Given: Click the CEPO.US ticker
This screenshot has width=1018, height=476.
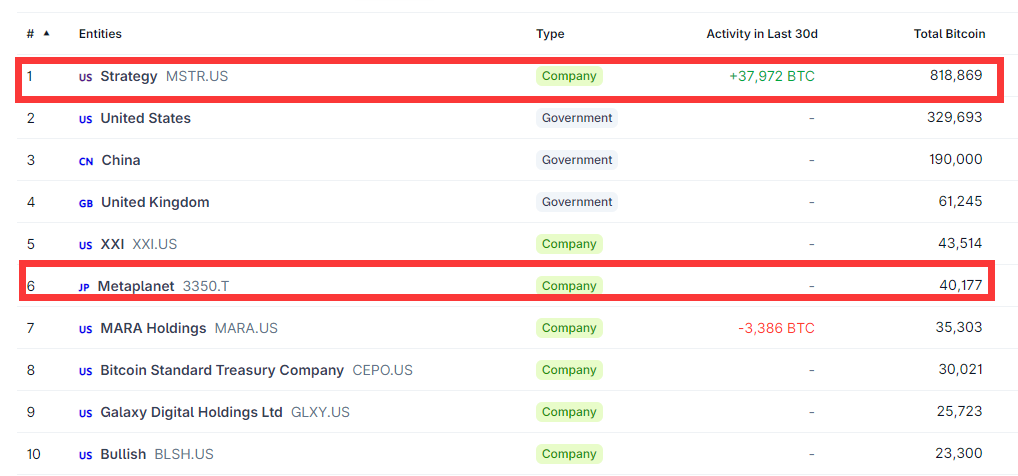Looking at the screenshot, I should coord(382,370).
